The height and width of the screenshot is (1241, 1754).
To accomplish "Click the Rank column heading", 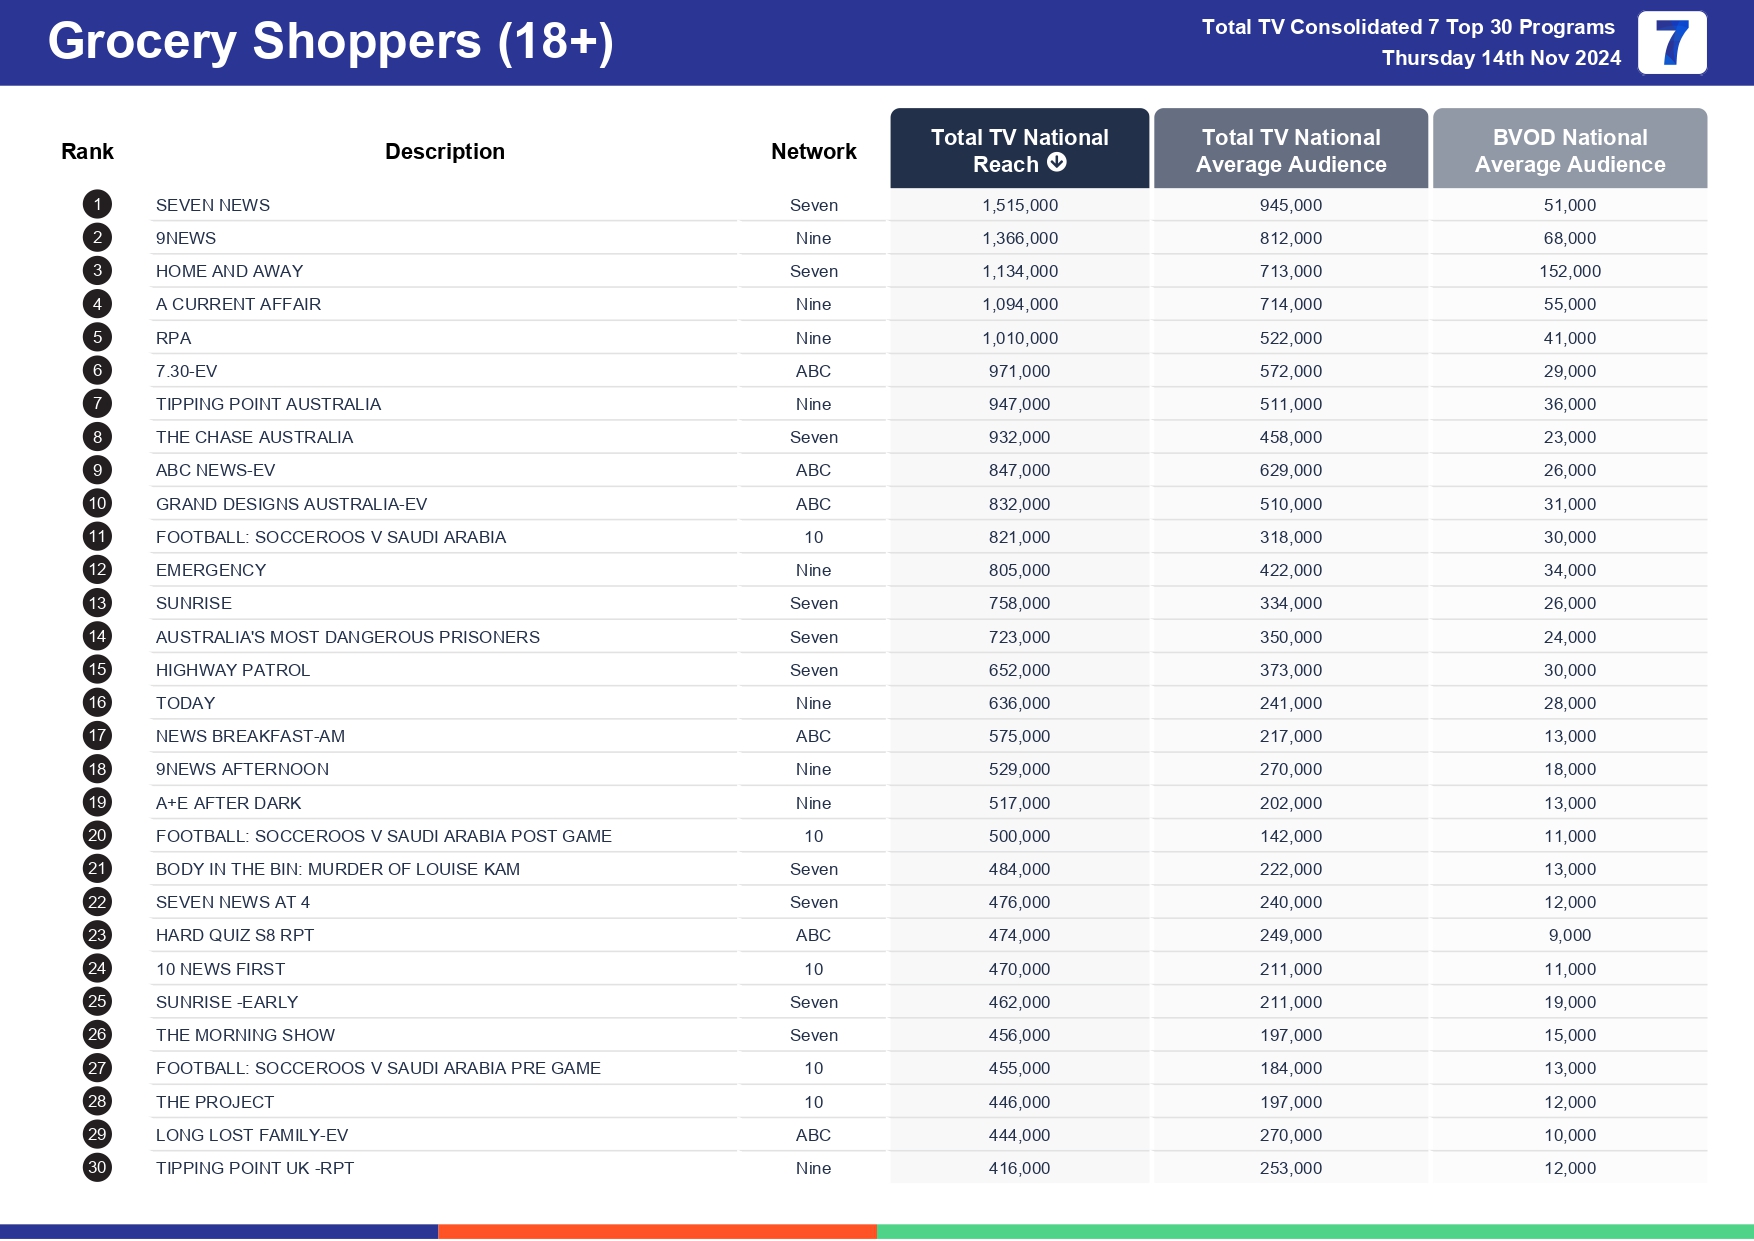I will pos(87,152).
